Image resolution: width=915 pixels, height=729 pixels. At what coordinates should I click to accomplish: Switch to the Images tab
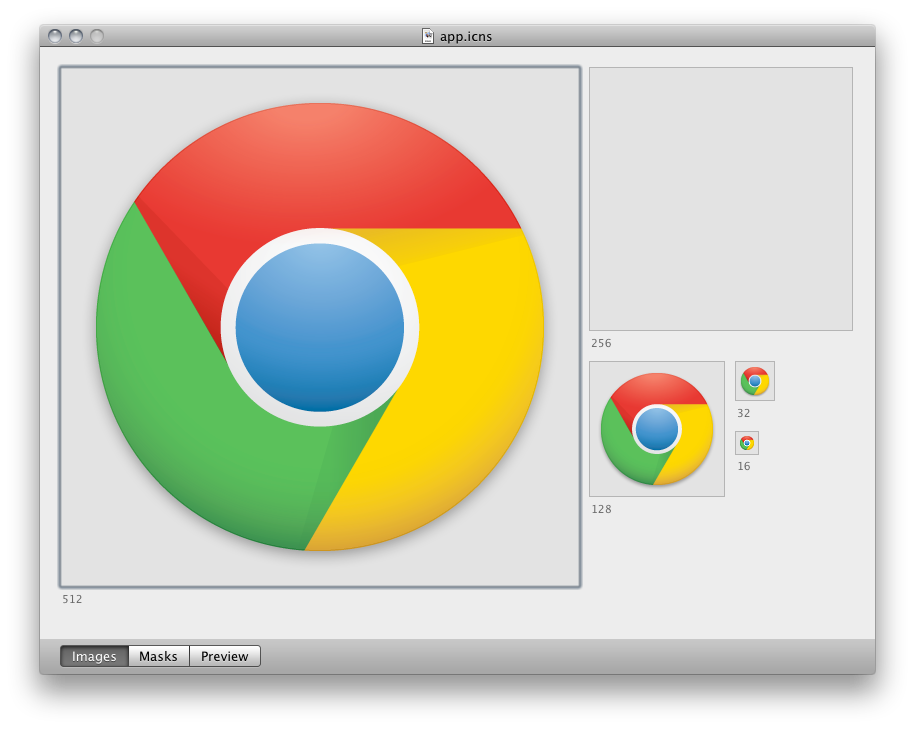pos(94,656)
